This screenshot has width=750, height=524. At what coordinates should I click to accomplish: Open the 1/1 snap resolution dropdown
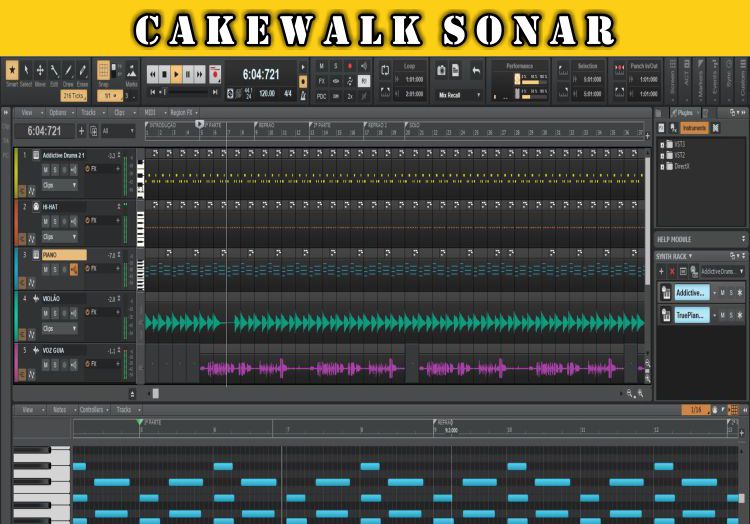click(x=110, y=96)
